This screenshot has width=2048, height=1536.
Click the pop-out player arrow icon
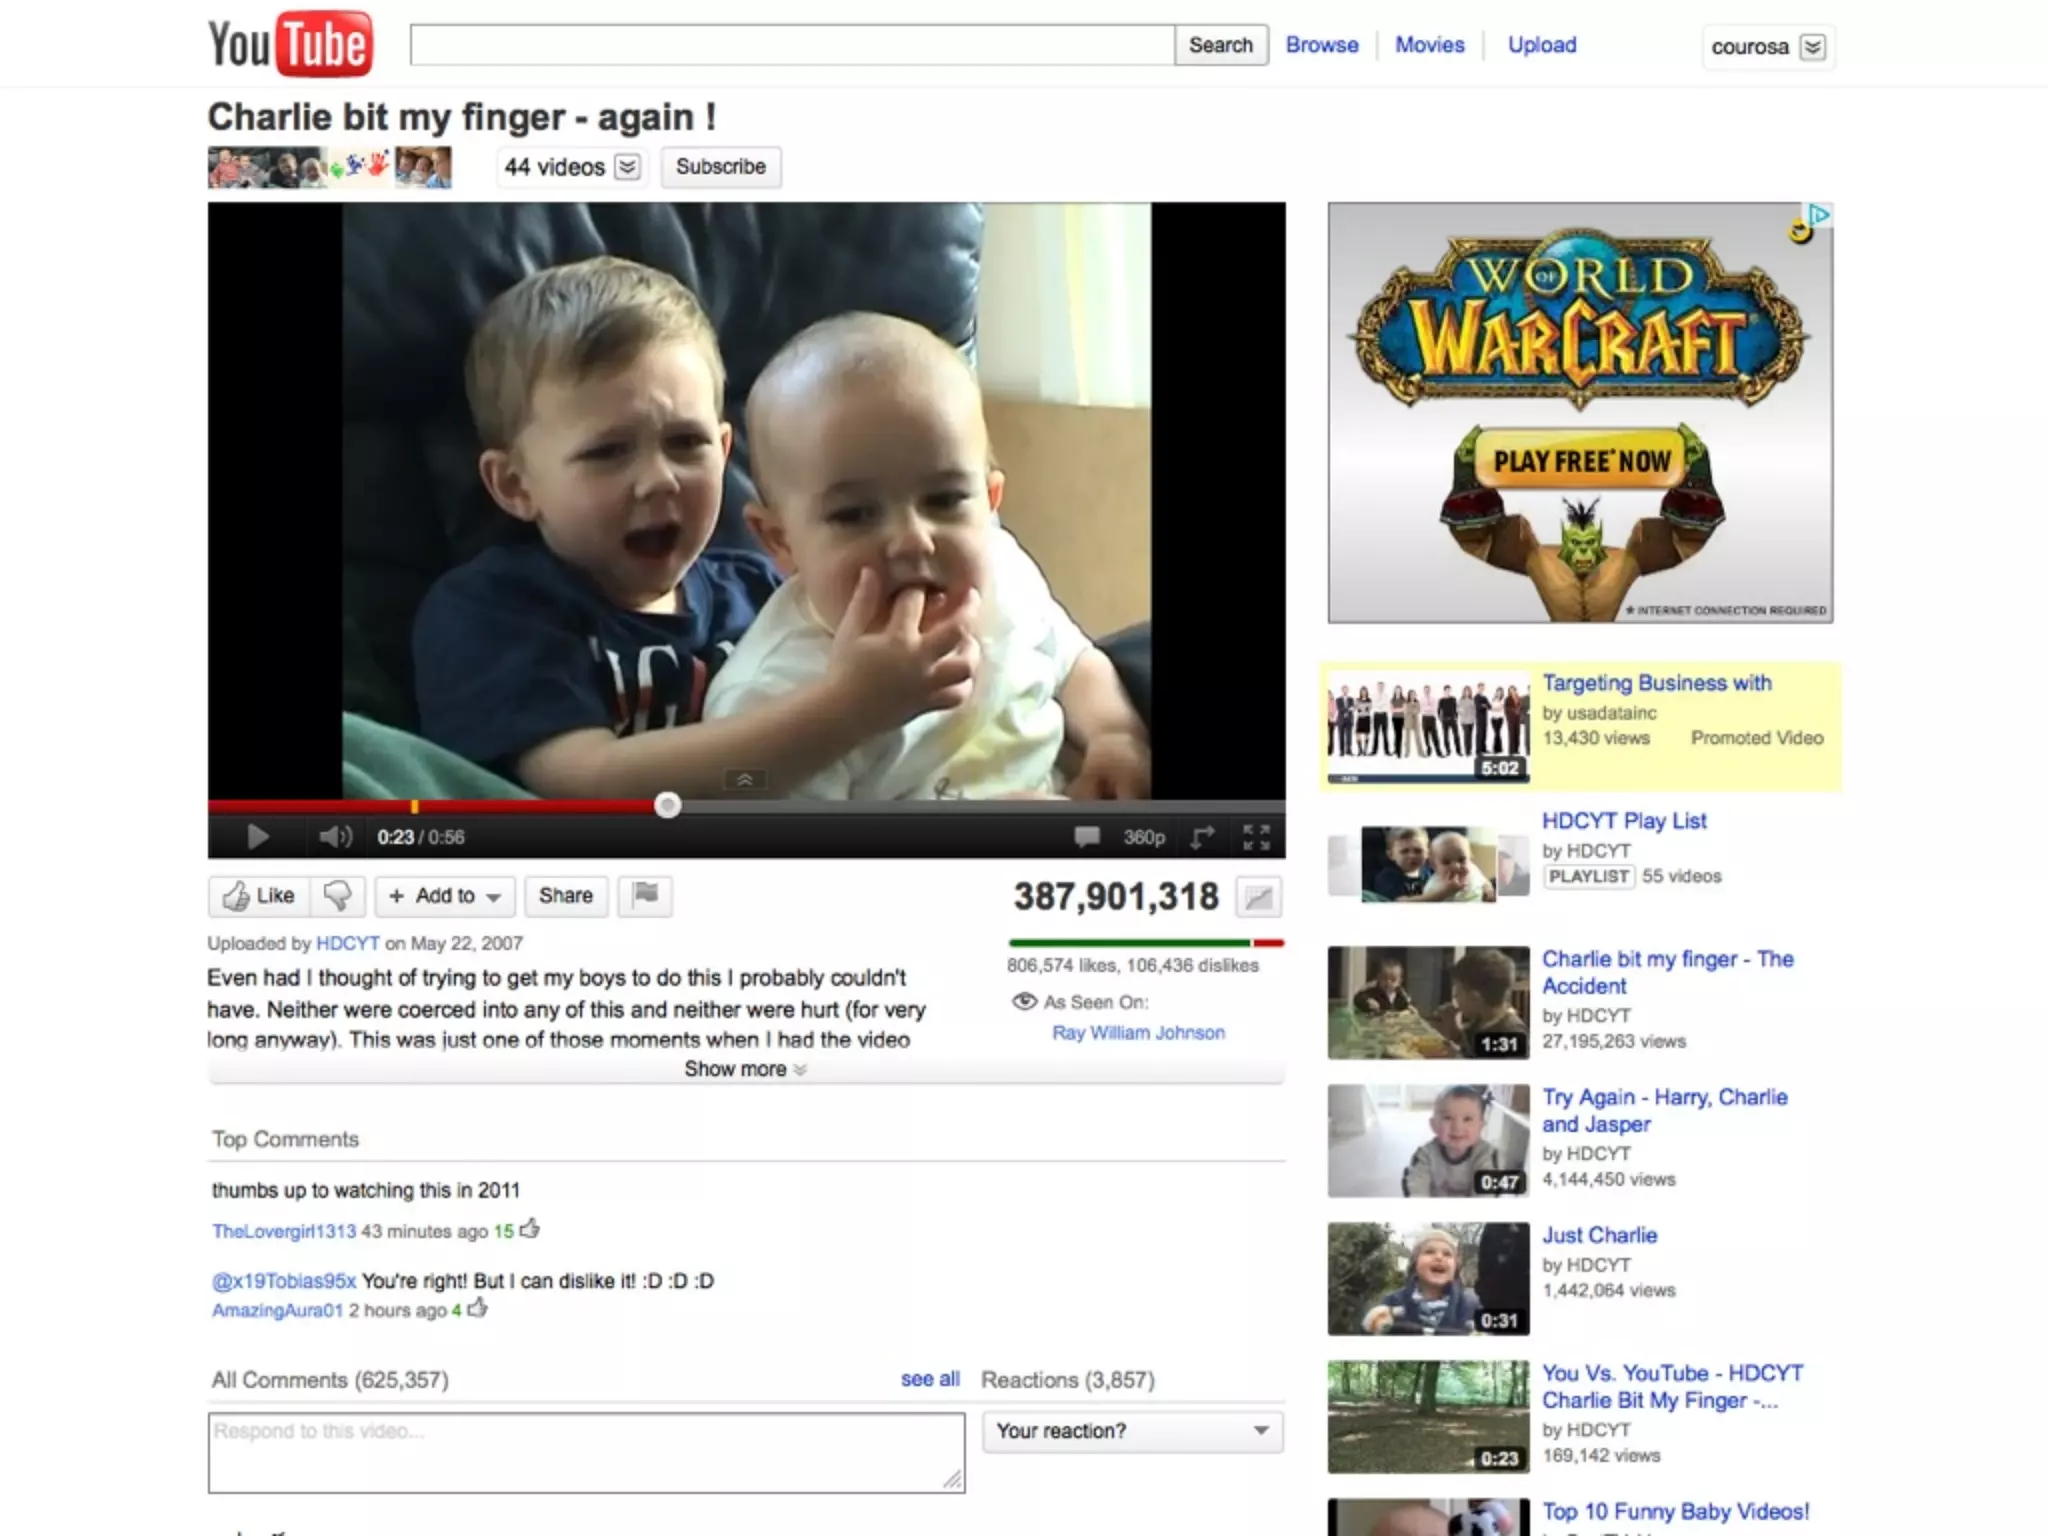(1202, 837)
